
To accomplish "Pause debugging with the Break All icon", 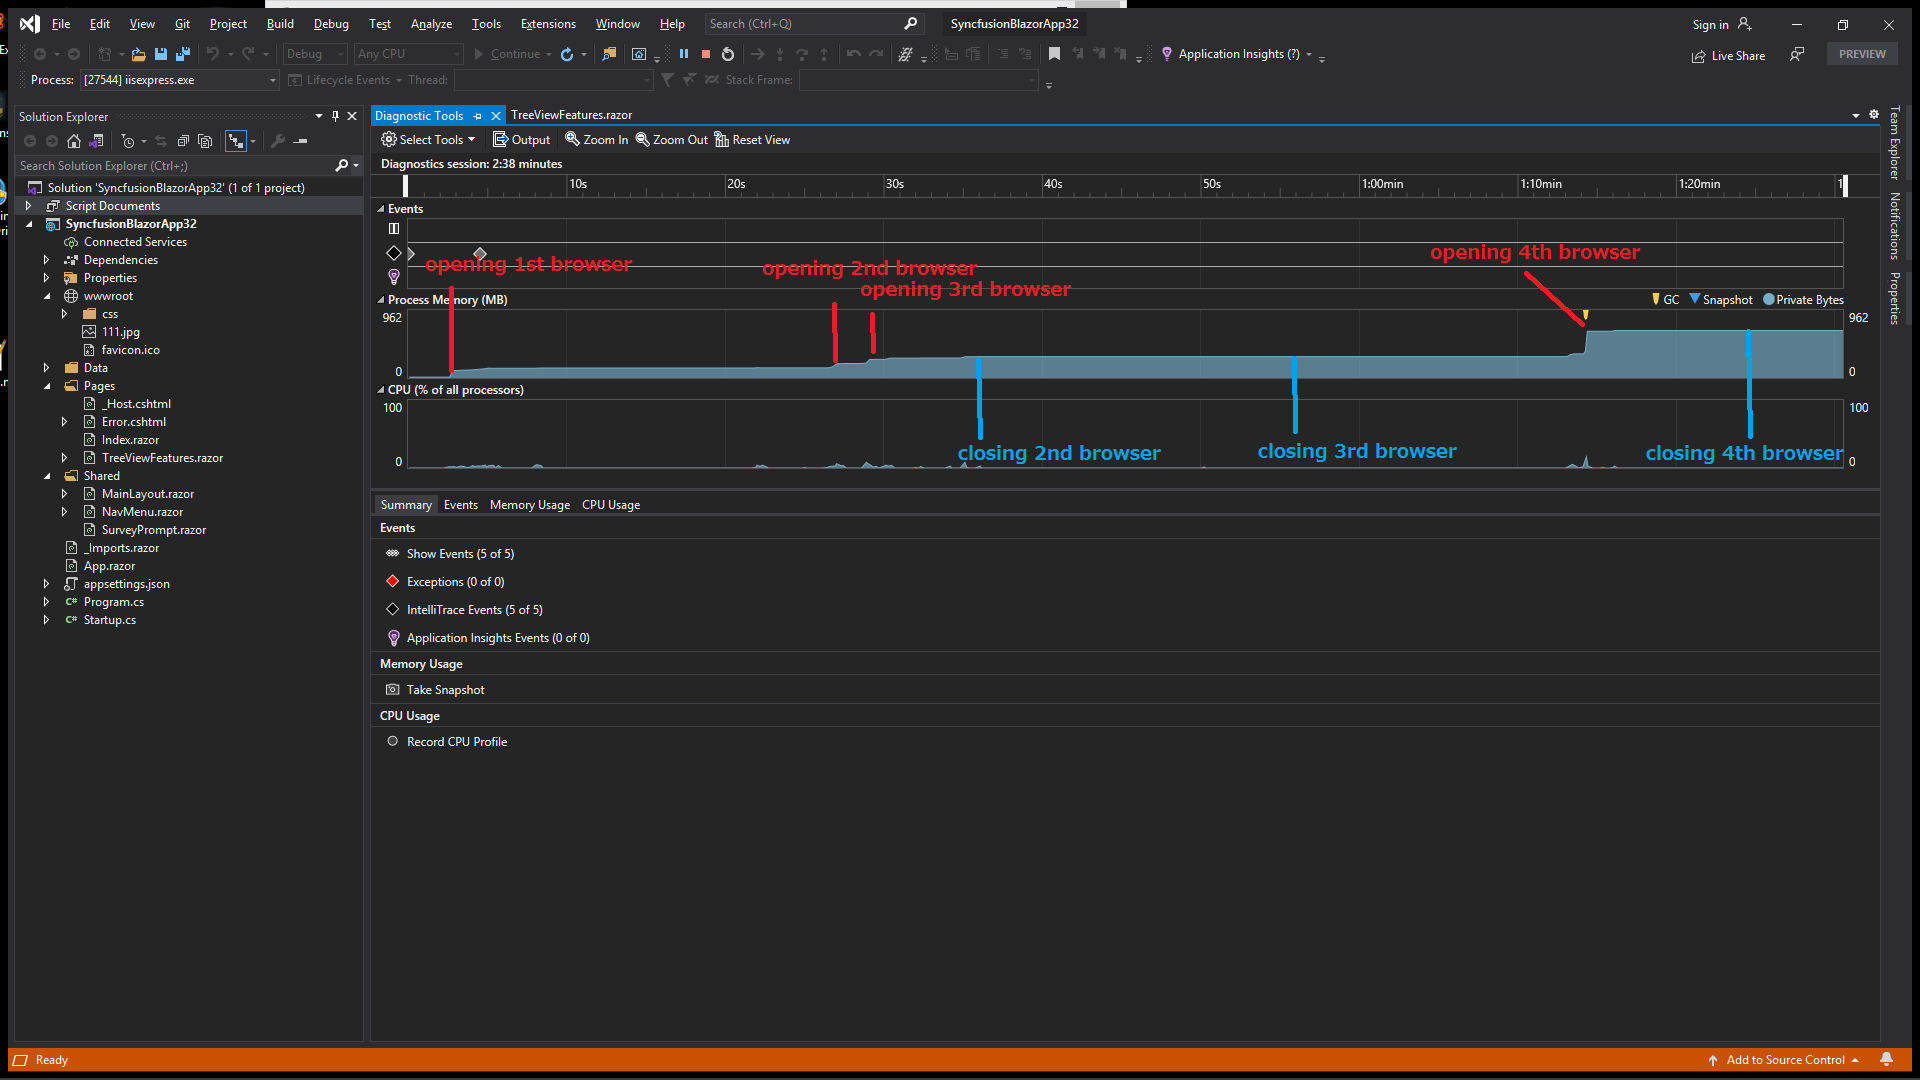I will pos(684,54).
